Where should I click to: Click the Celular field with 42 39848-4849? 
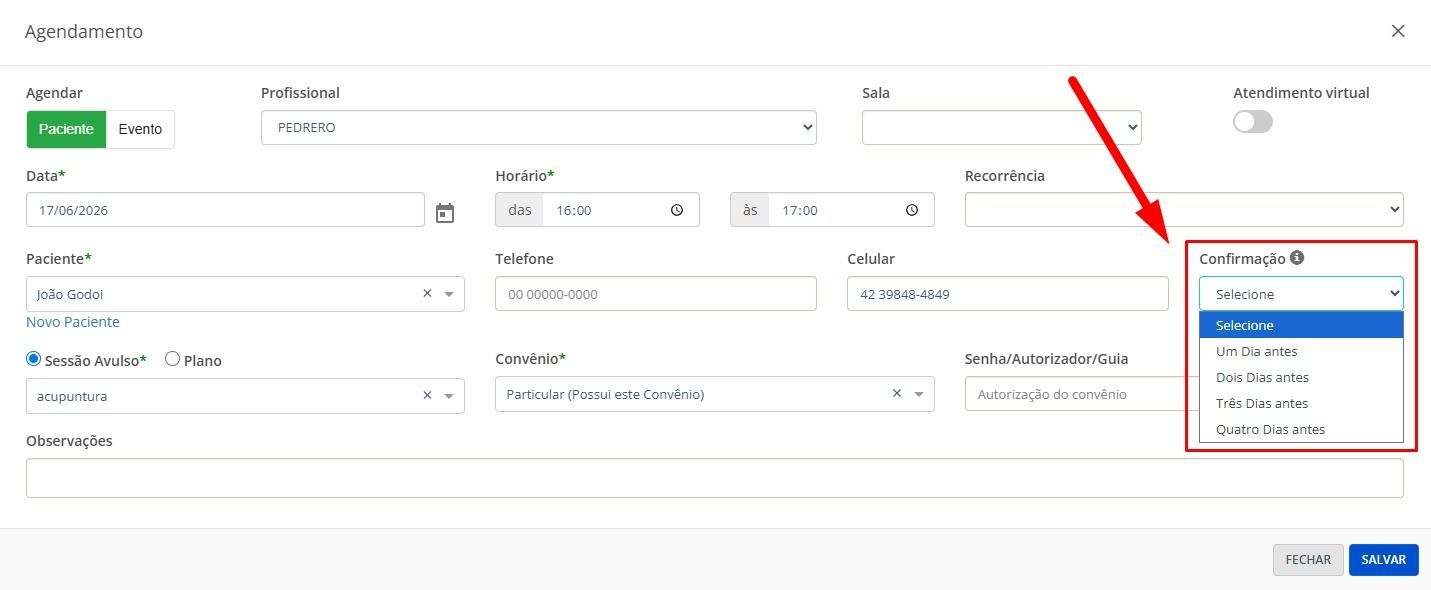click(x=1007, y=294)
